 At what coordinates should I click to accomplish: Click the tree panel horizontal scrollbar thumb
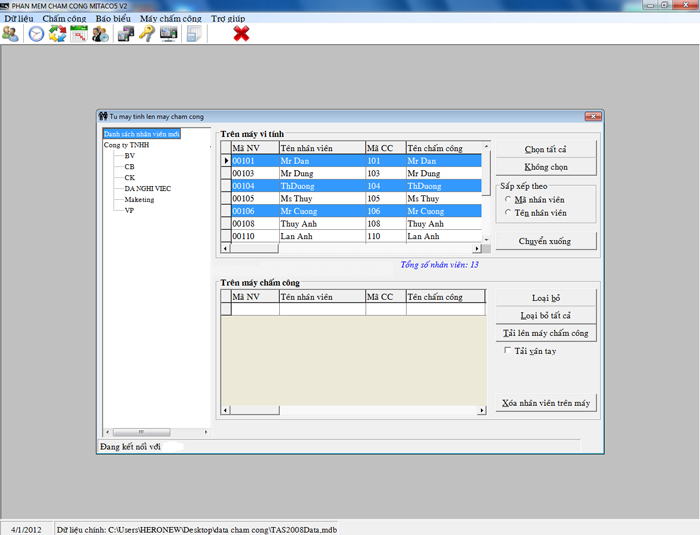142,432
